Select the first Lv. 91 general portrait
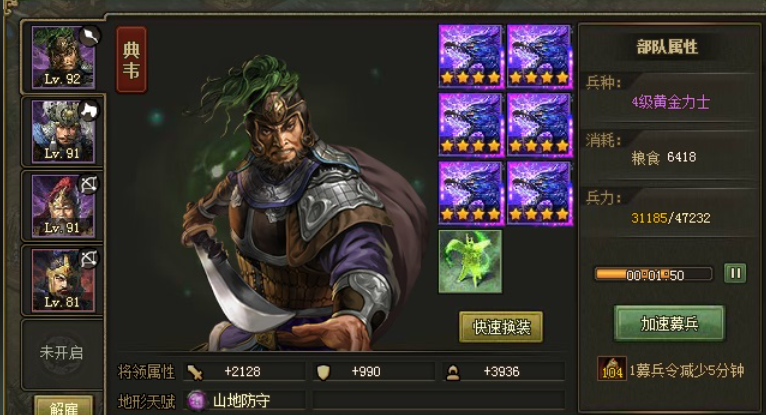 pos(63,131)
